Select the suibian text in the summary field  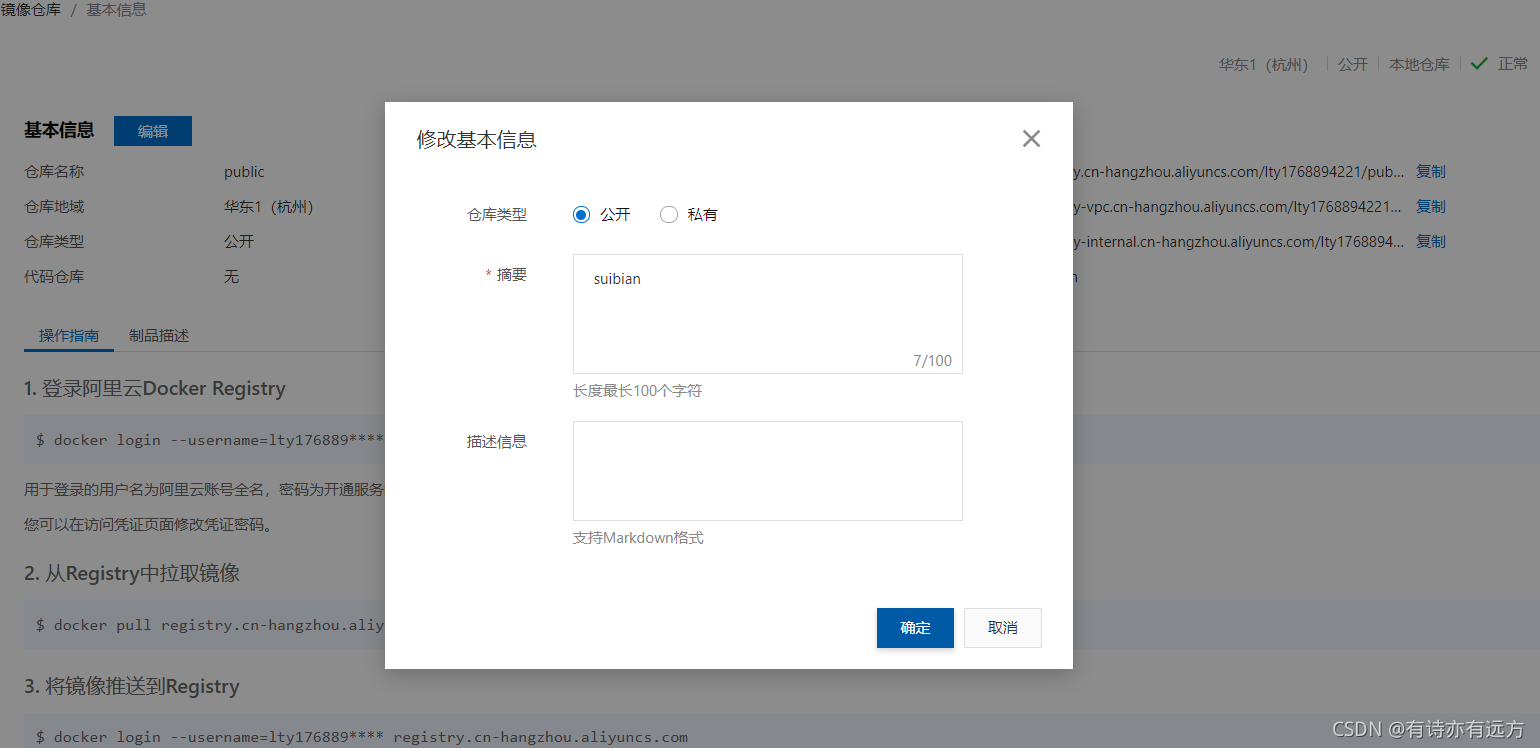click(617, 279)
